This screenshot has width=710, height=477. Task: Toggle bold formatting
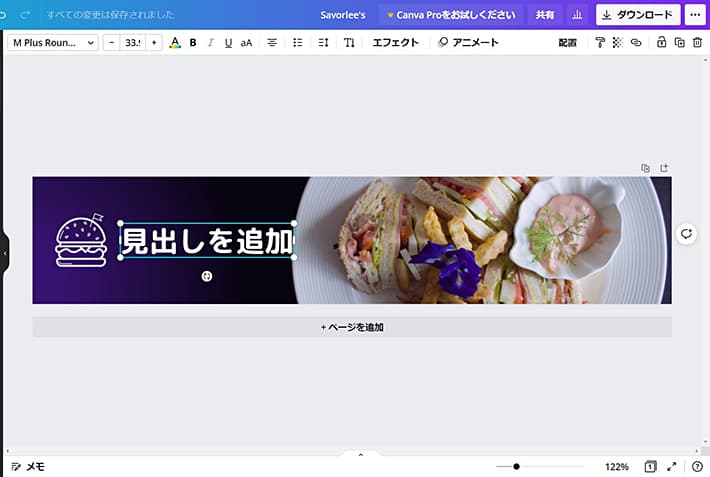[x=193, y=43]
